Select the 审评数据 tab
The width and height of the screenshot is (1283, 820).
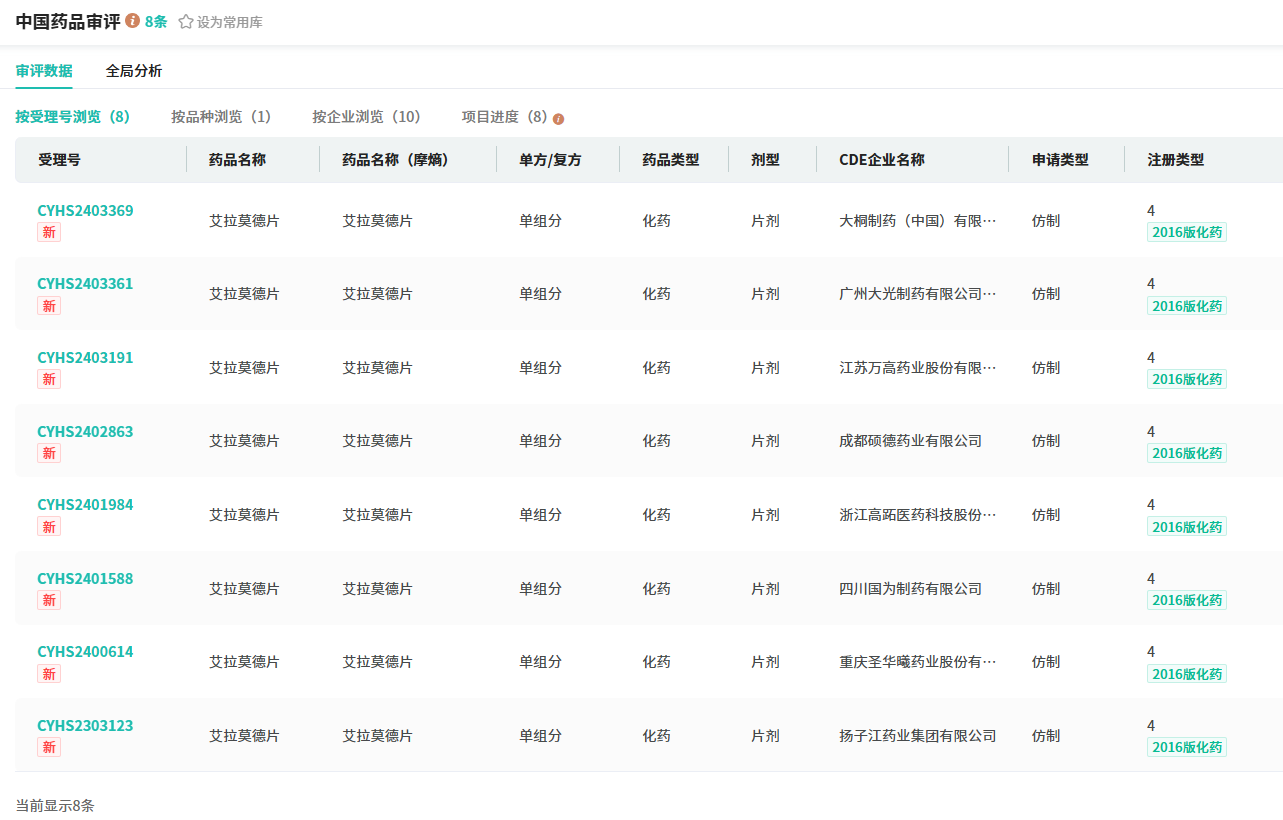click(44, 71)
